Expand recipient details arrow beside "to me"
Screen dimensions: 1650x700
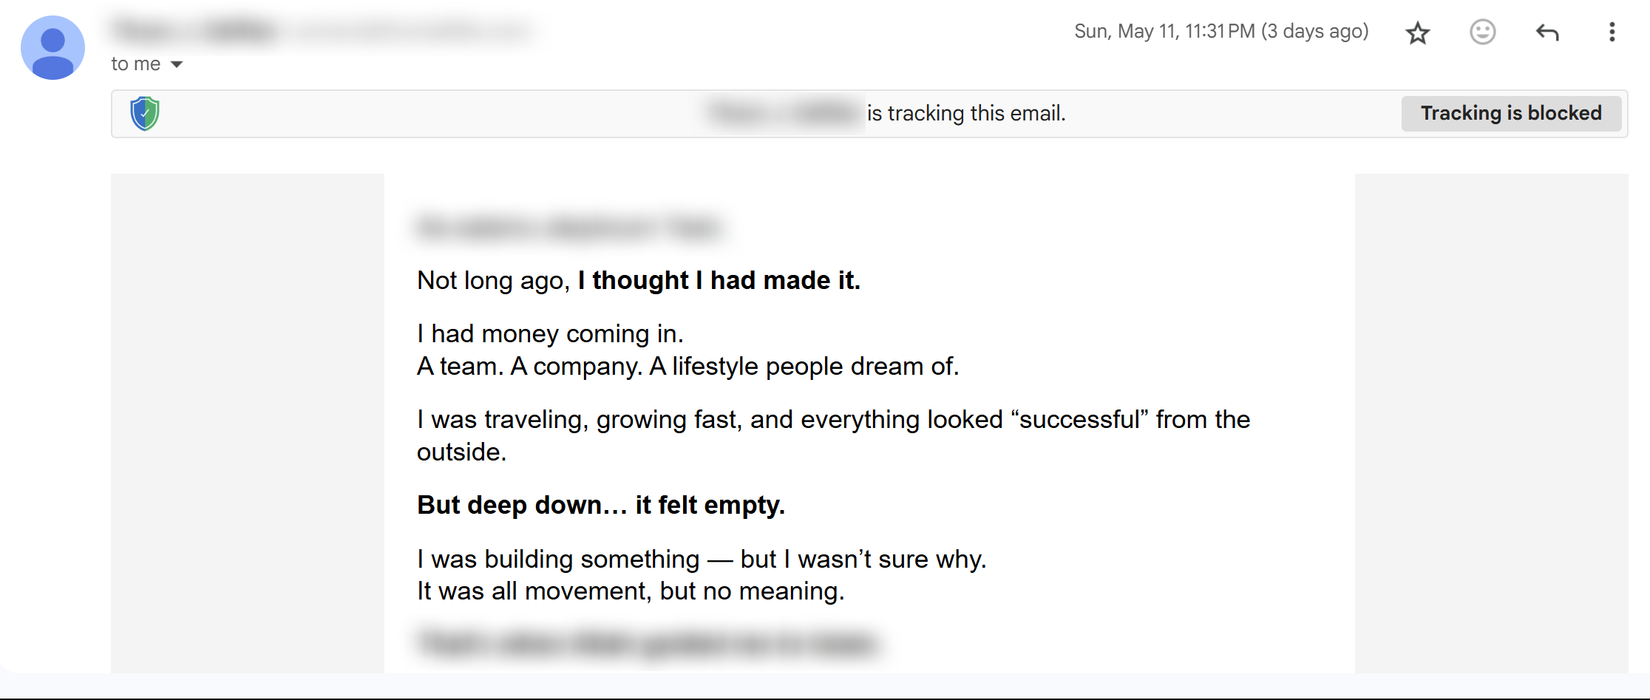177,64
